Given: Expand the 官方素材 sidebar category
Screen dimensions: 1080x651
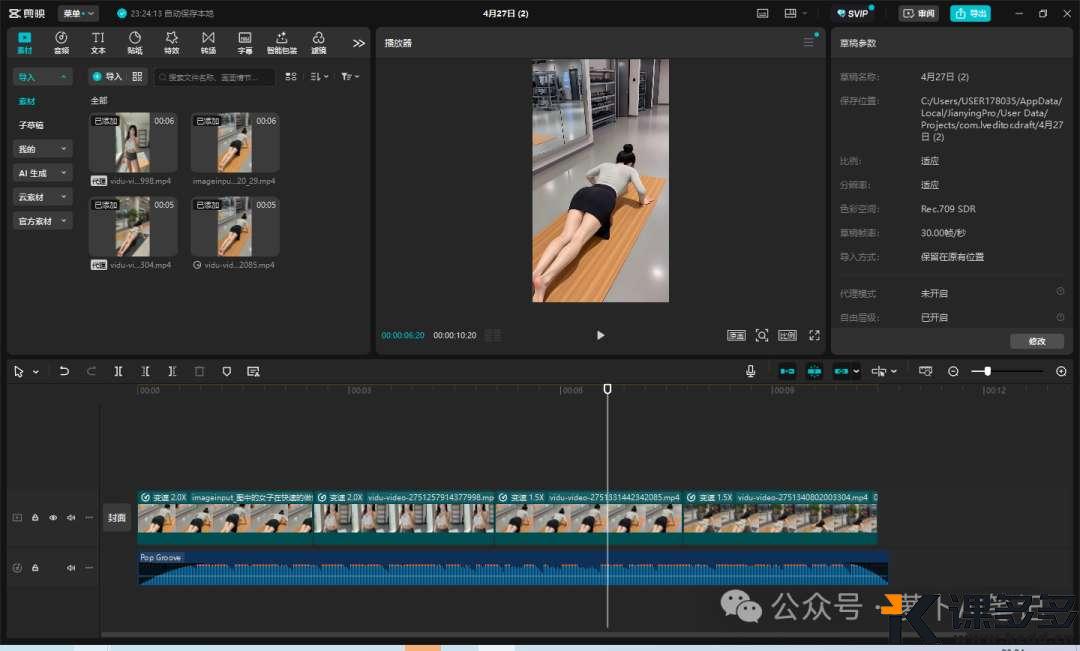Looking at the screenshot, I should pyautogui.click(x=43, y=221).
